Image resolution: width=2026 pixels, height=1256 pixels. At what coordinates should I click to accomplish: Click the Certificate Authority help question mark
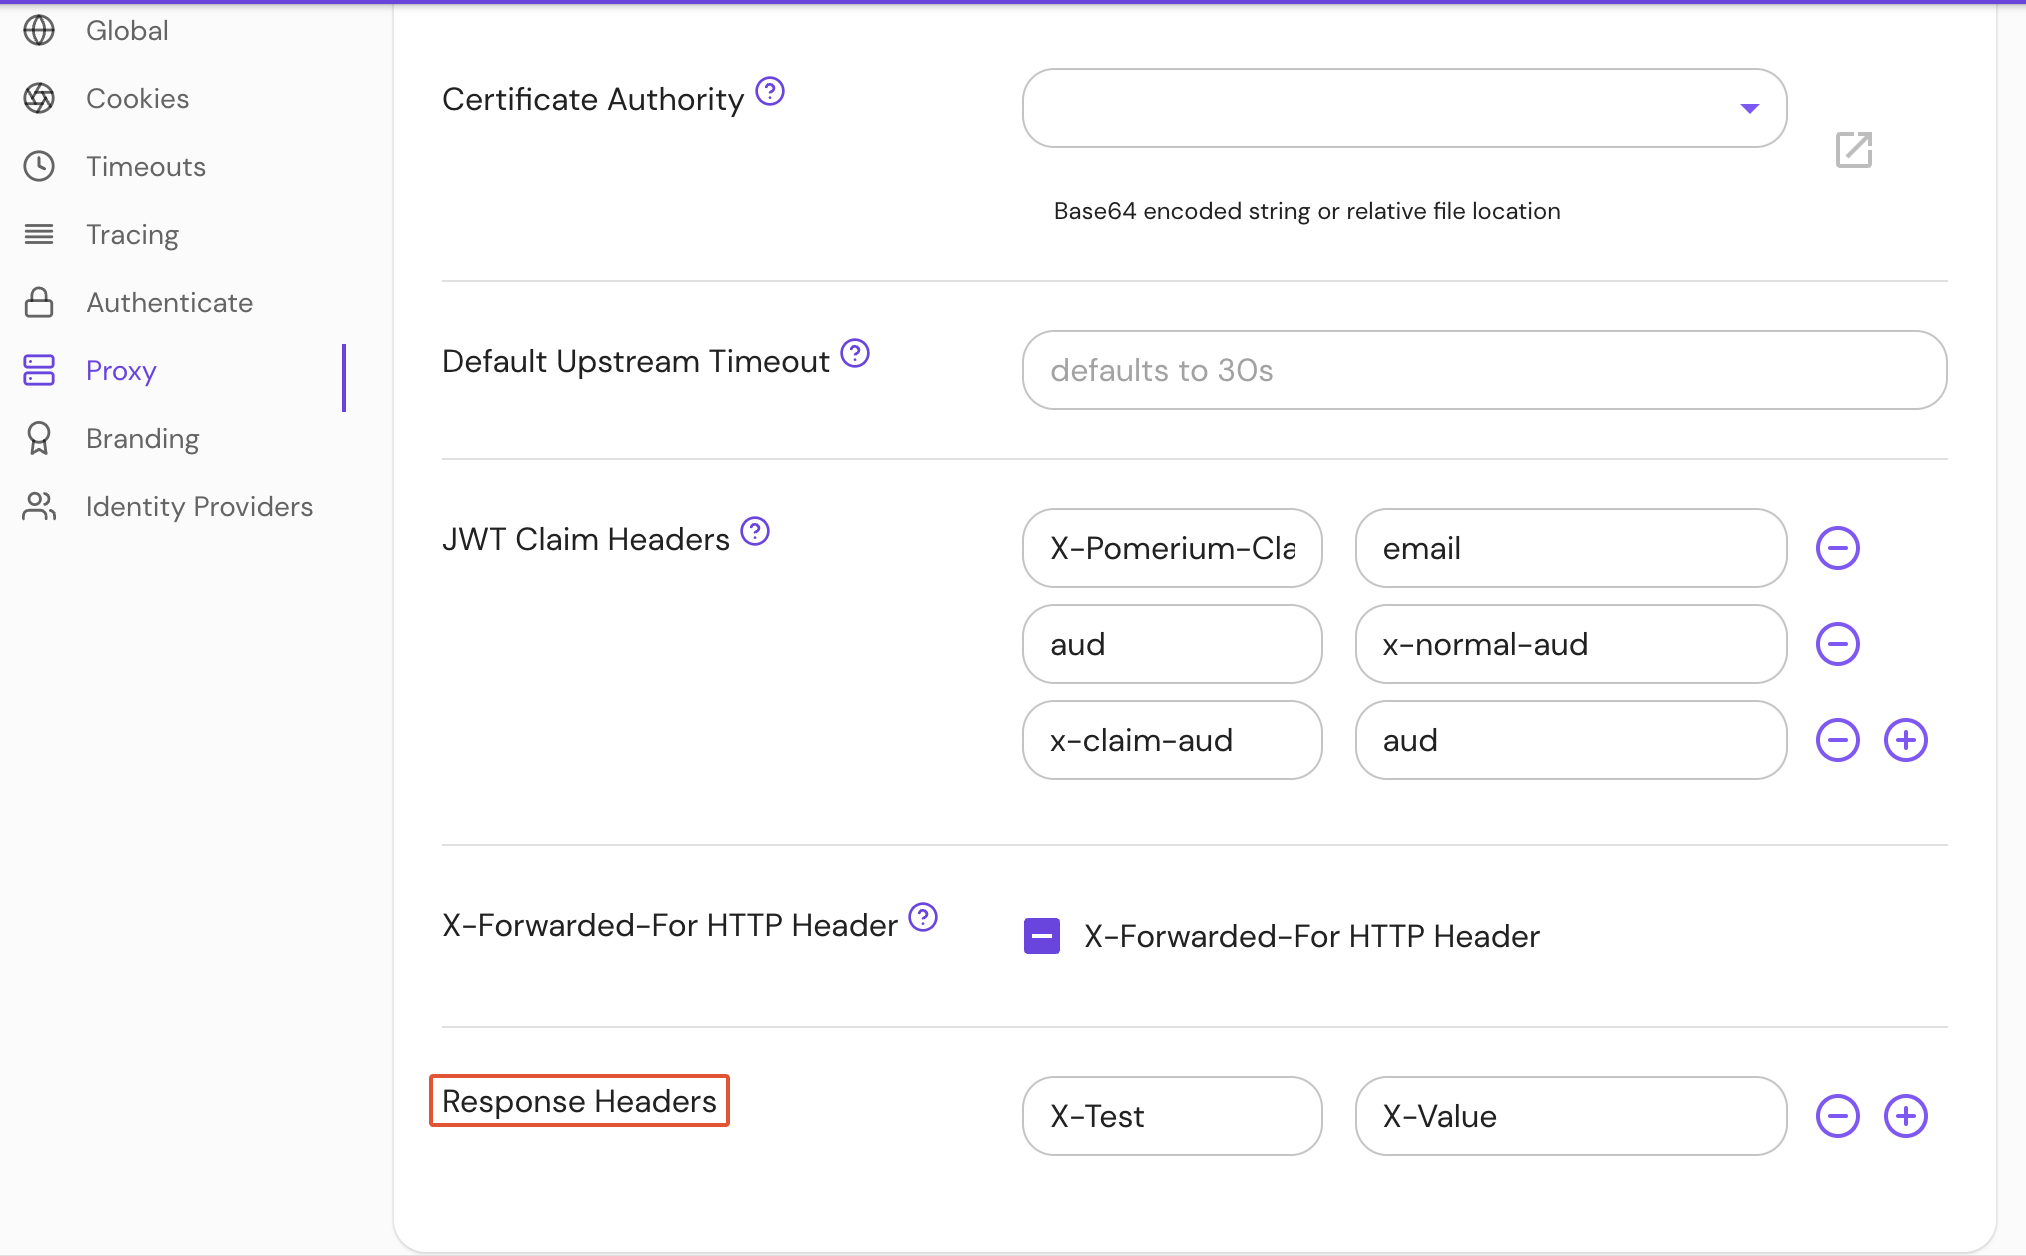(x=768, y=92)
